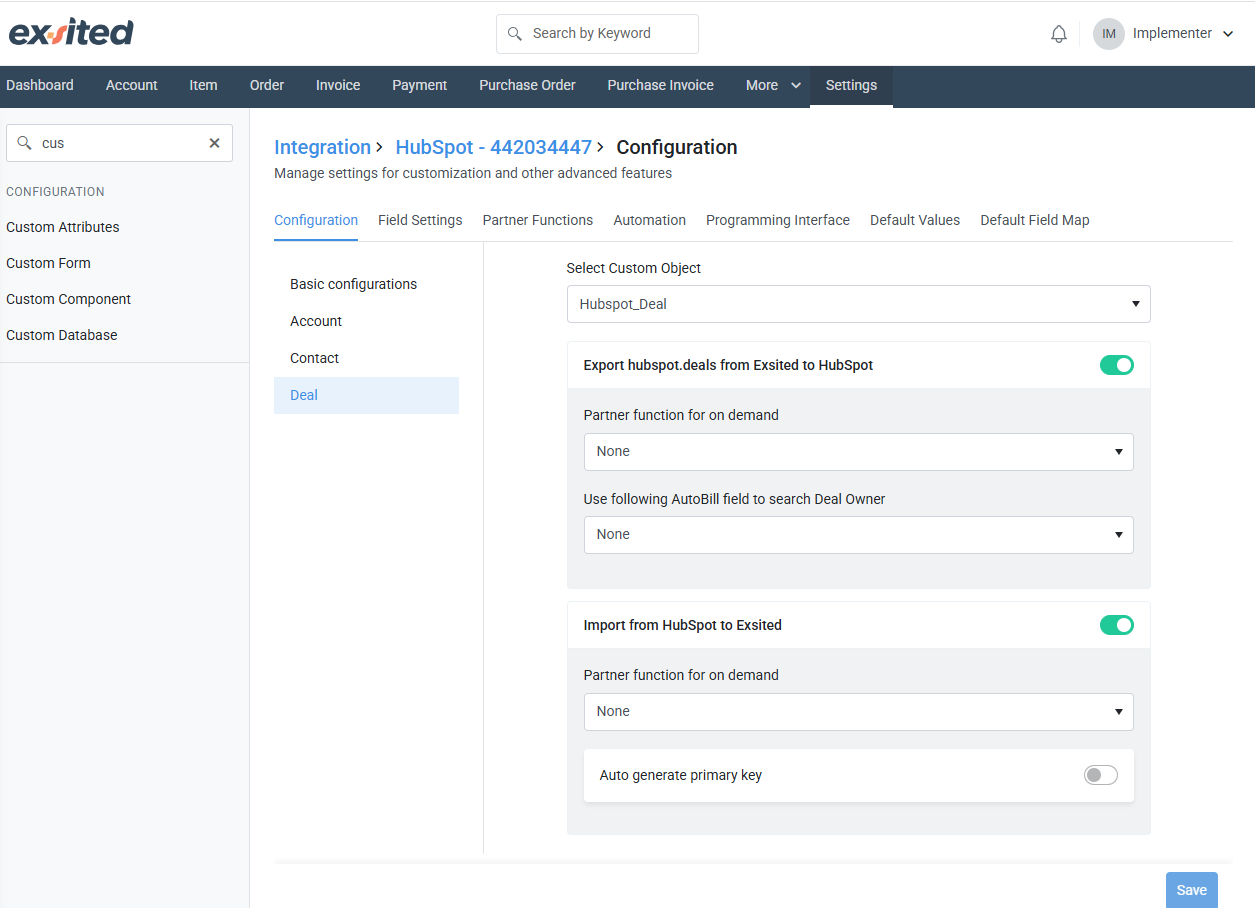Click the Save button
1255x908 pixels.
[x=1192, y=890]
